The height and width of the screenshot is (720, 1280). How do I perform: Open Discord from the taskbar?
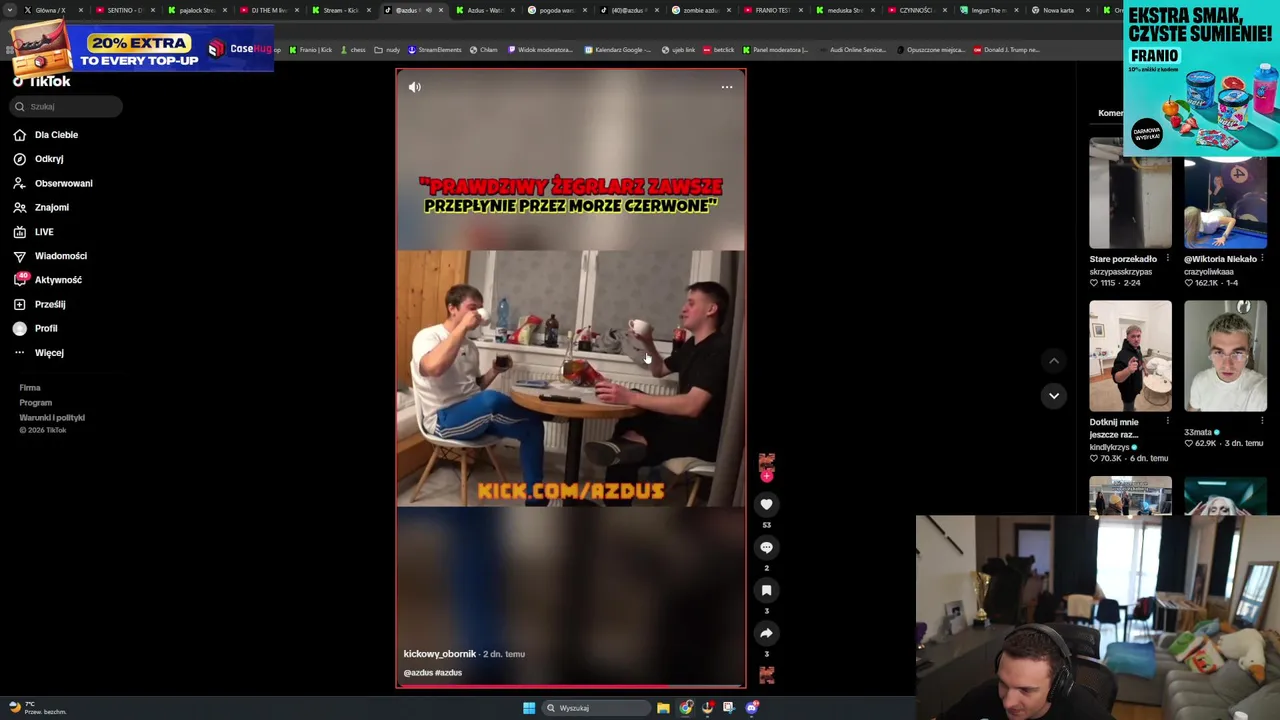752,708
